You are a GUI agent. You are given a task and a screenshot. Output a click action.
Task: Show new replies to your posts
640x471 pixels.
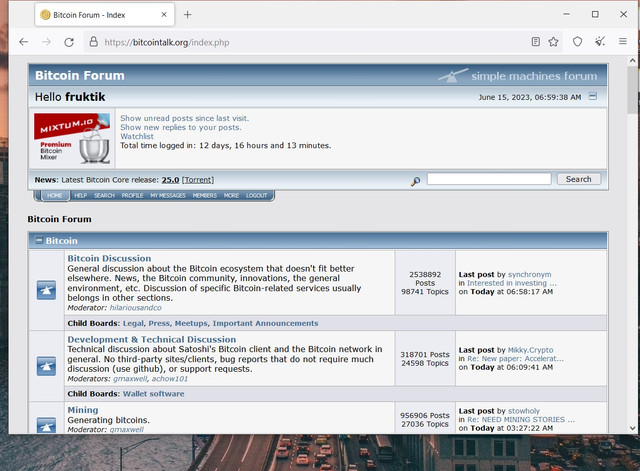coord(180,127)
